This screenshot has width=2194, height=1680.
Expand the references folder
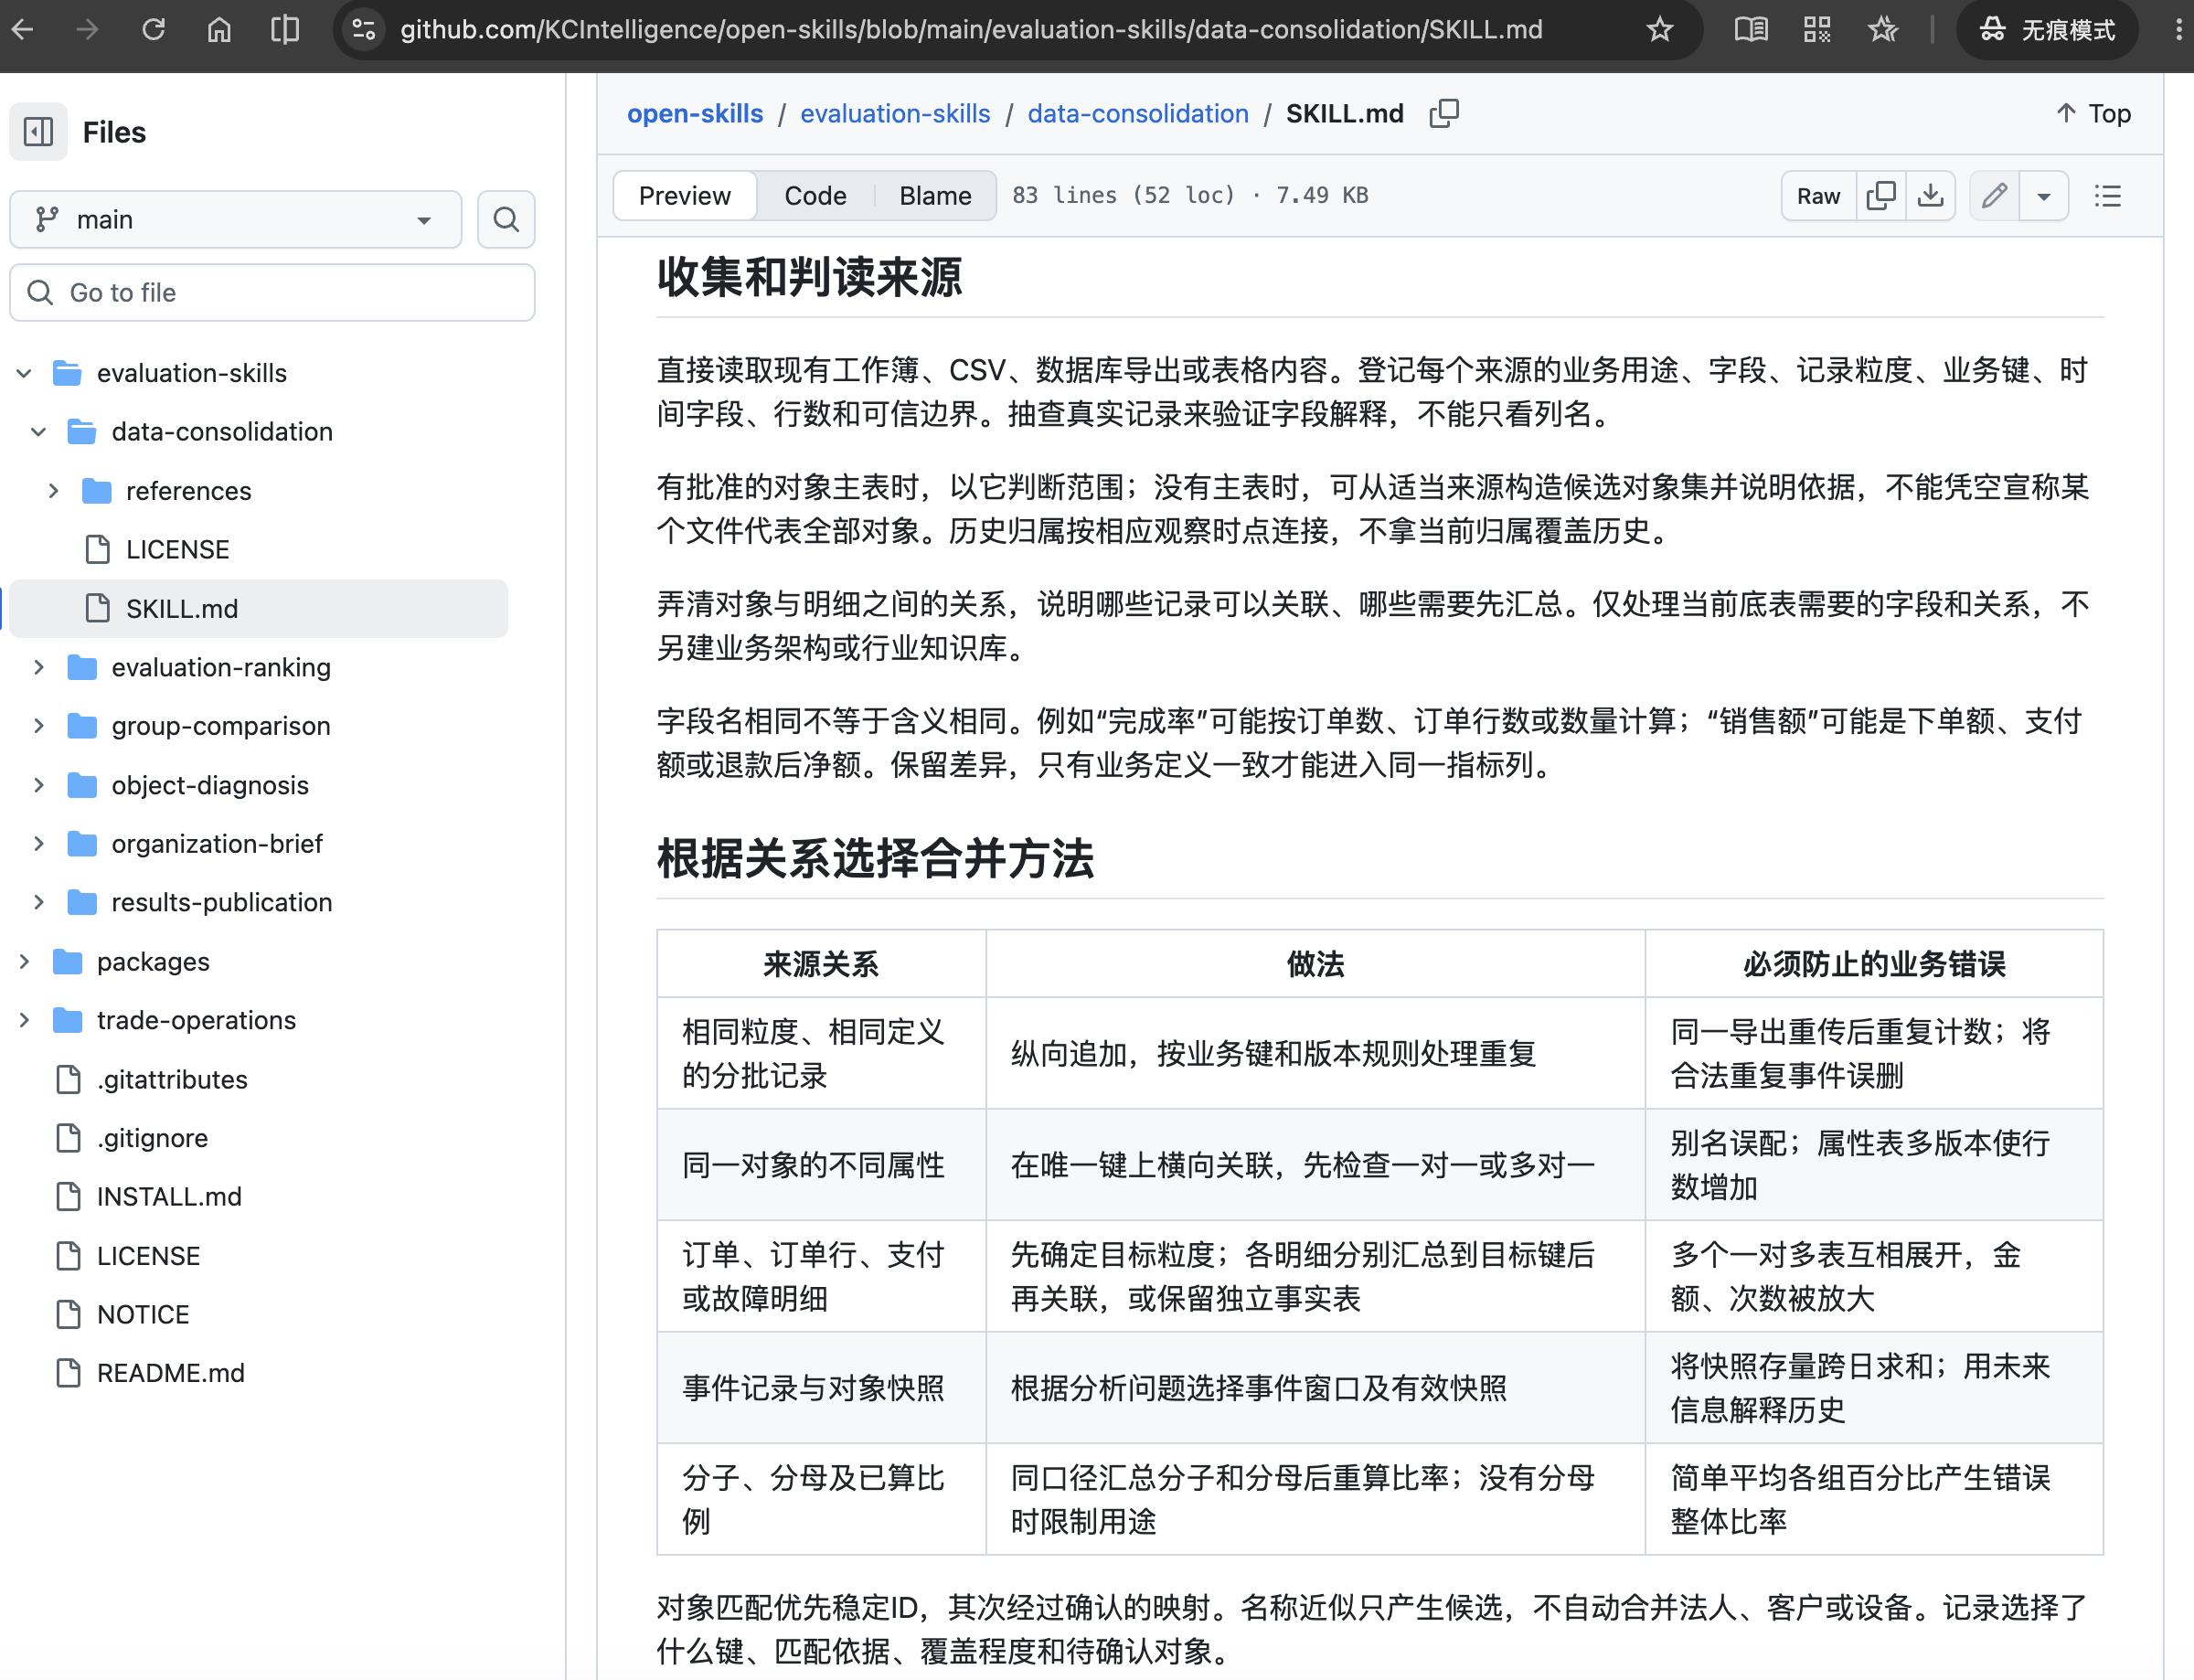[x=54, y=491]
